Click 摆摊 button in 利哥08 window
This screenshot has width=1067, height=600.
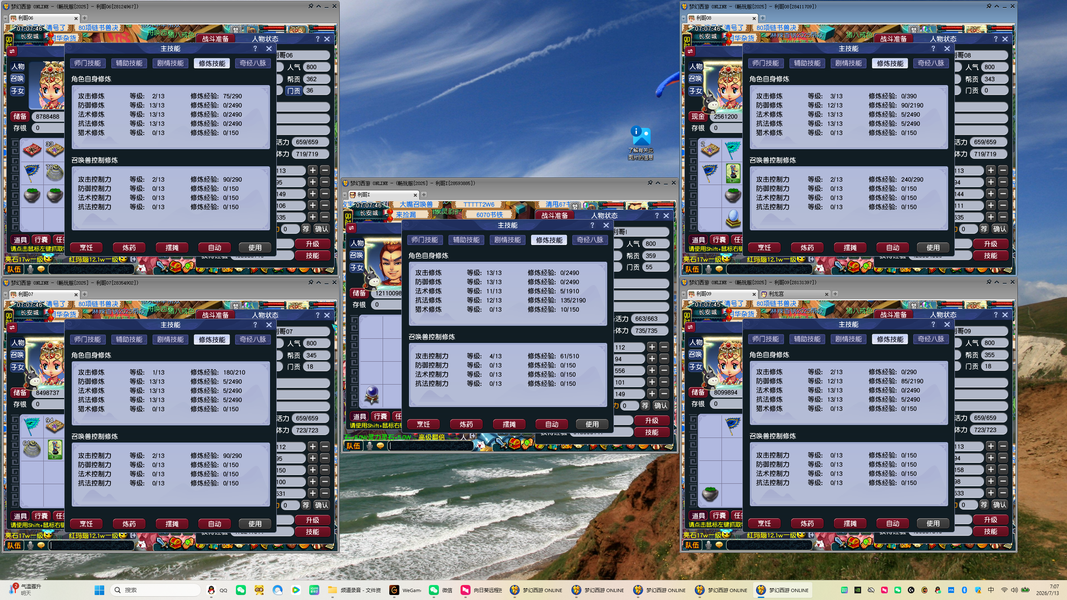tap(850, 248)
